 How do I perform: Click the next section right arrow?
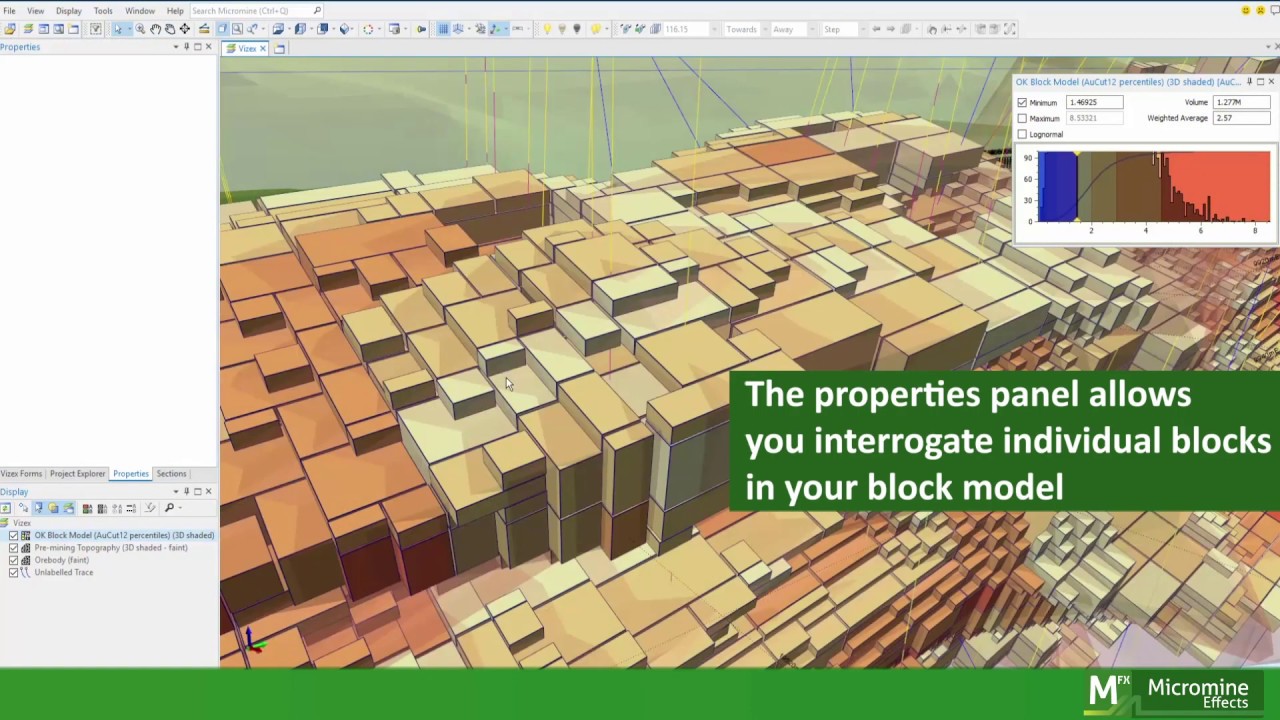(x=890, y=29)
